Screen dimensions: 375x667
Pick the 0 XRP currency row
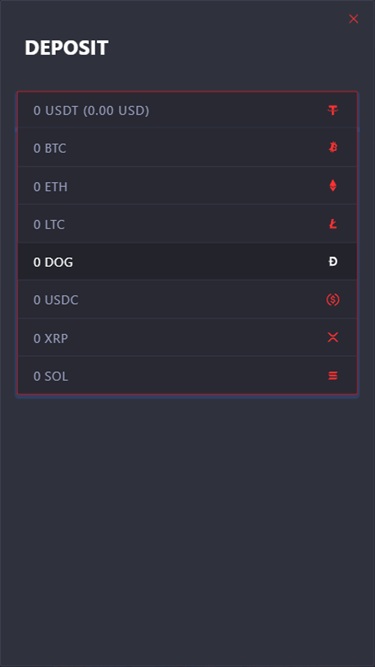(187, 337)
